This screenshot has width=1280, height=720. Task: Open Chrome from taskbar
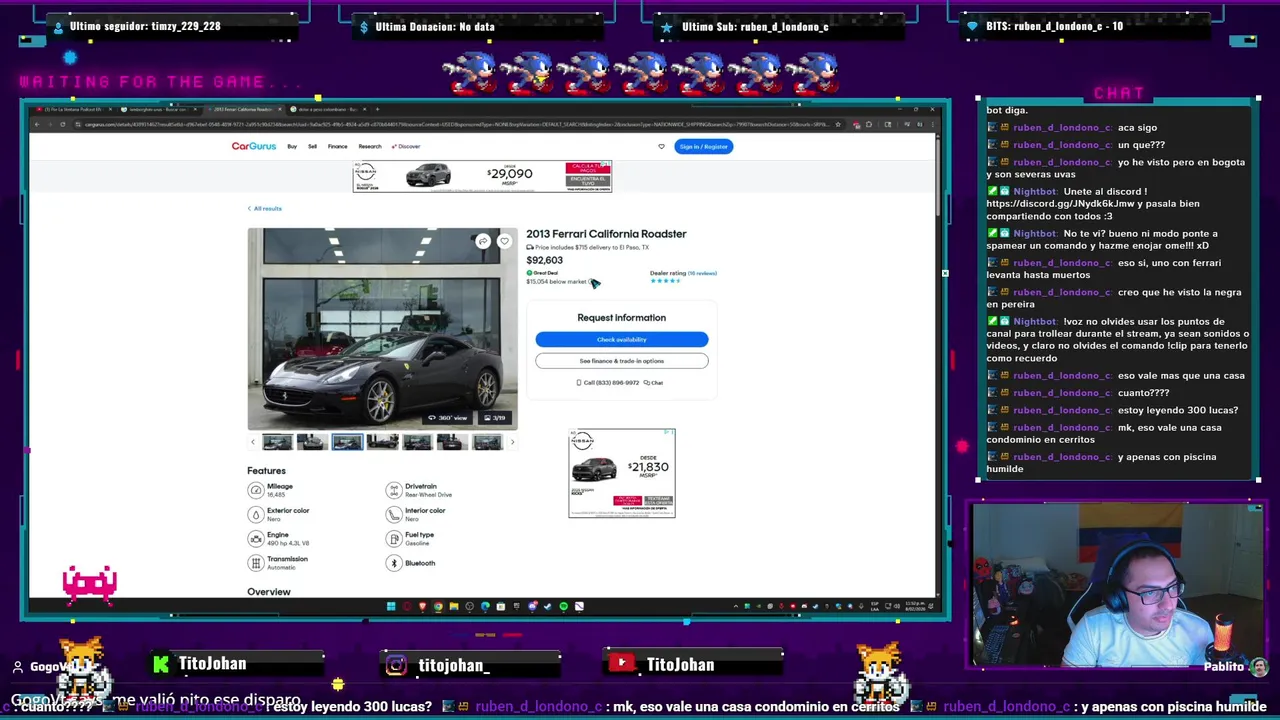438,606
